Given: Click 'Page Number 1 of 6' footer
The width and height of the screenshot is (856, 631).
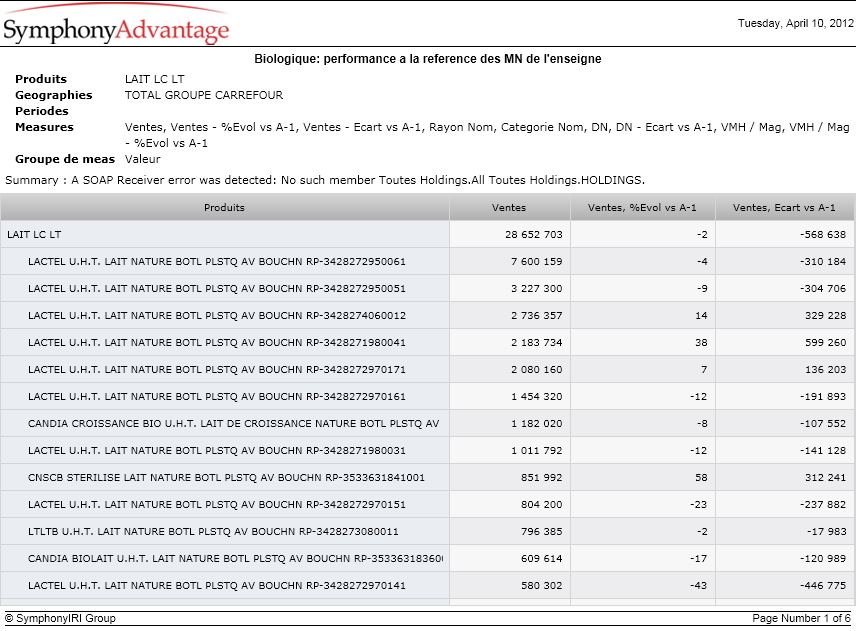Looking at the screenshot, I should pos(801,618).
